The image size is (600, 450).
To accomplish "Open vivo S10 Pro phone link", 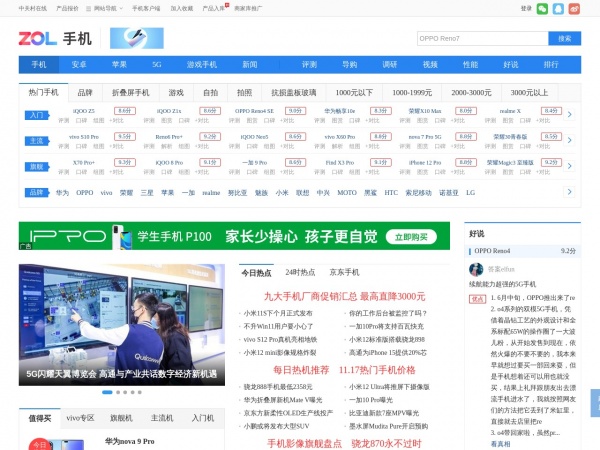I will click(x=83, y=137).
